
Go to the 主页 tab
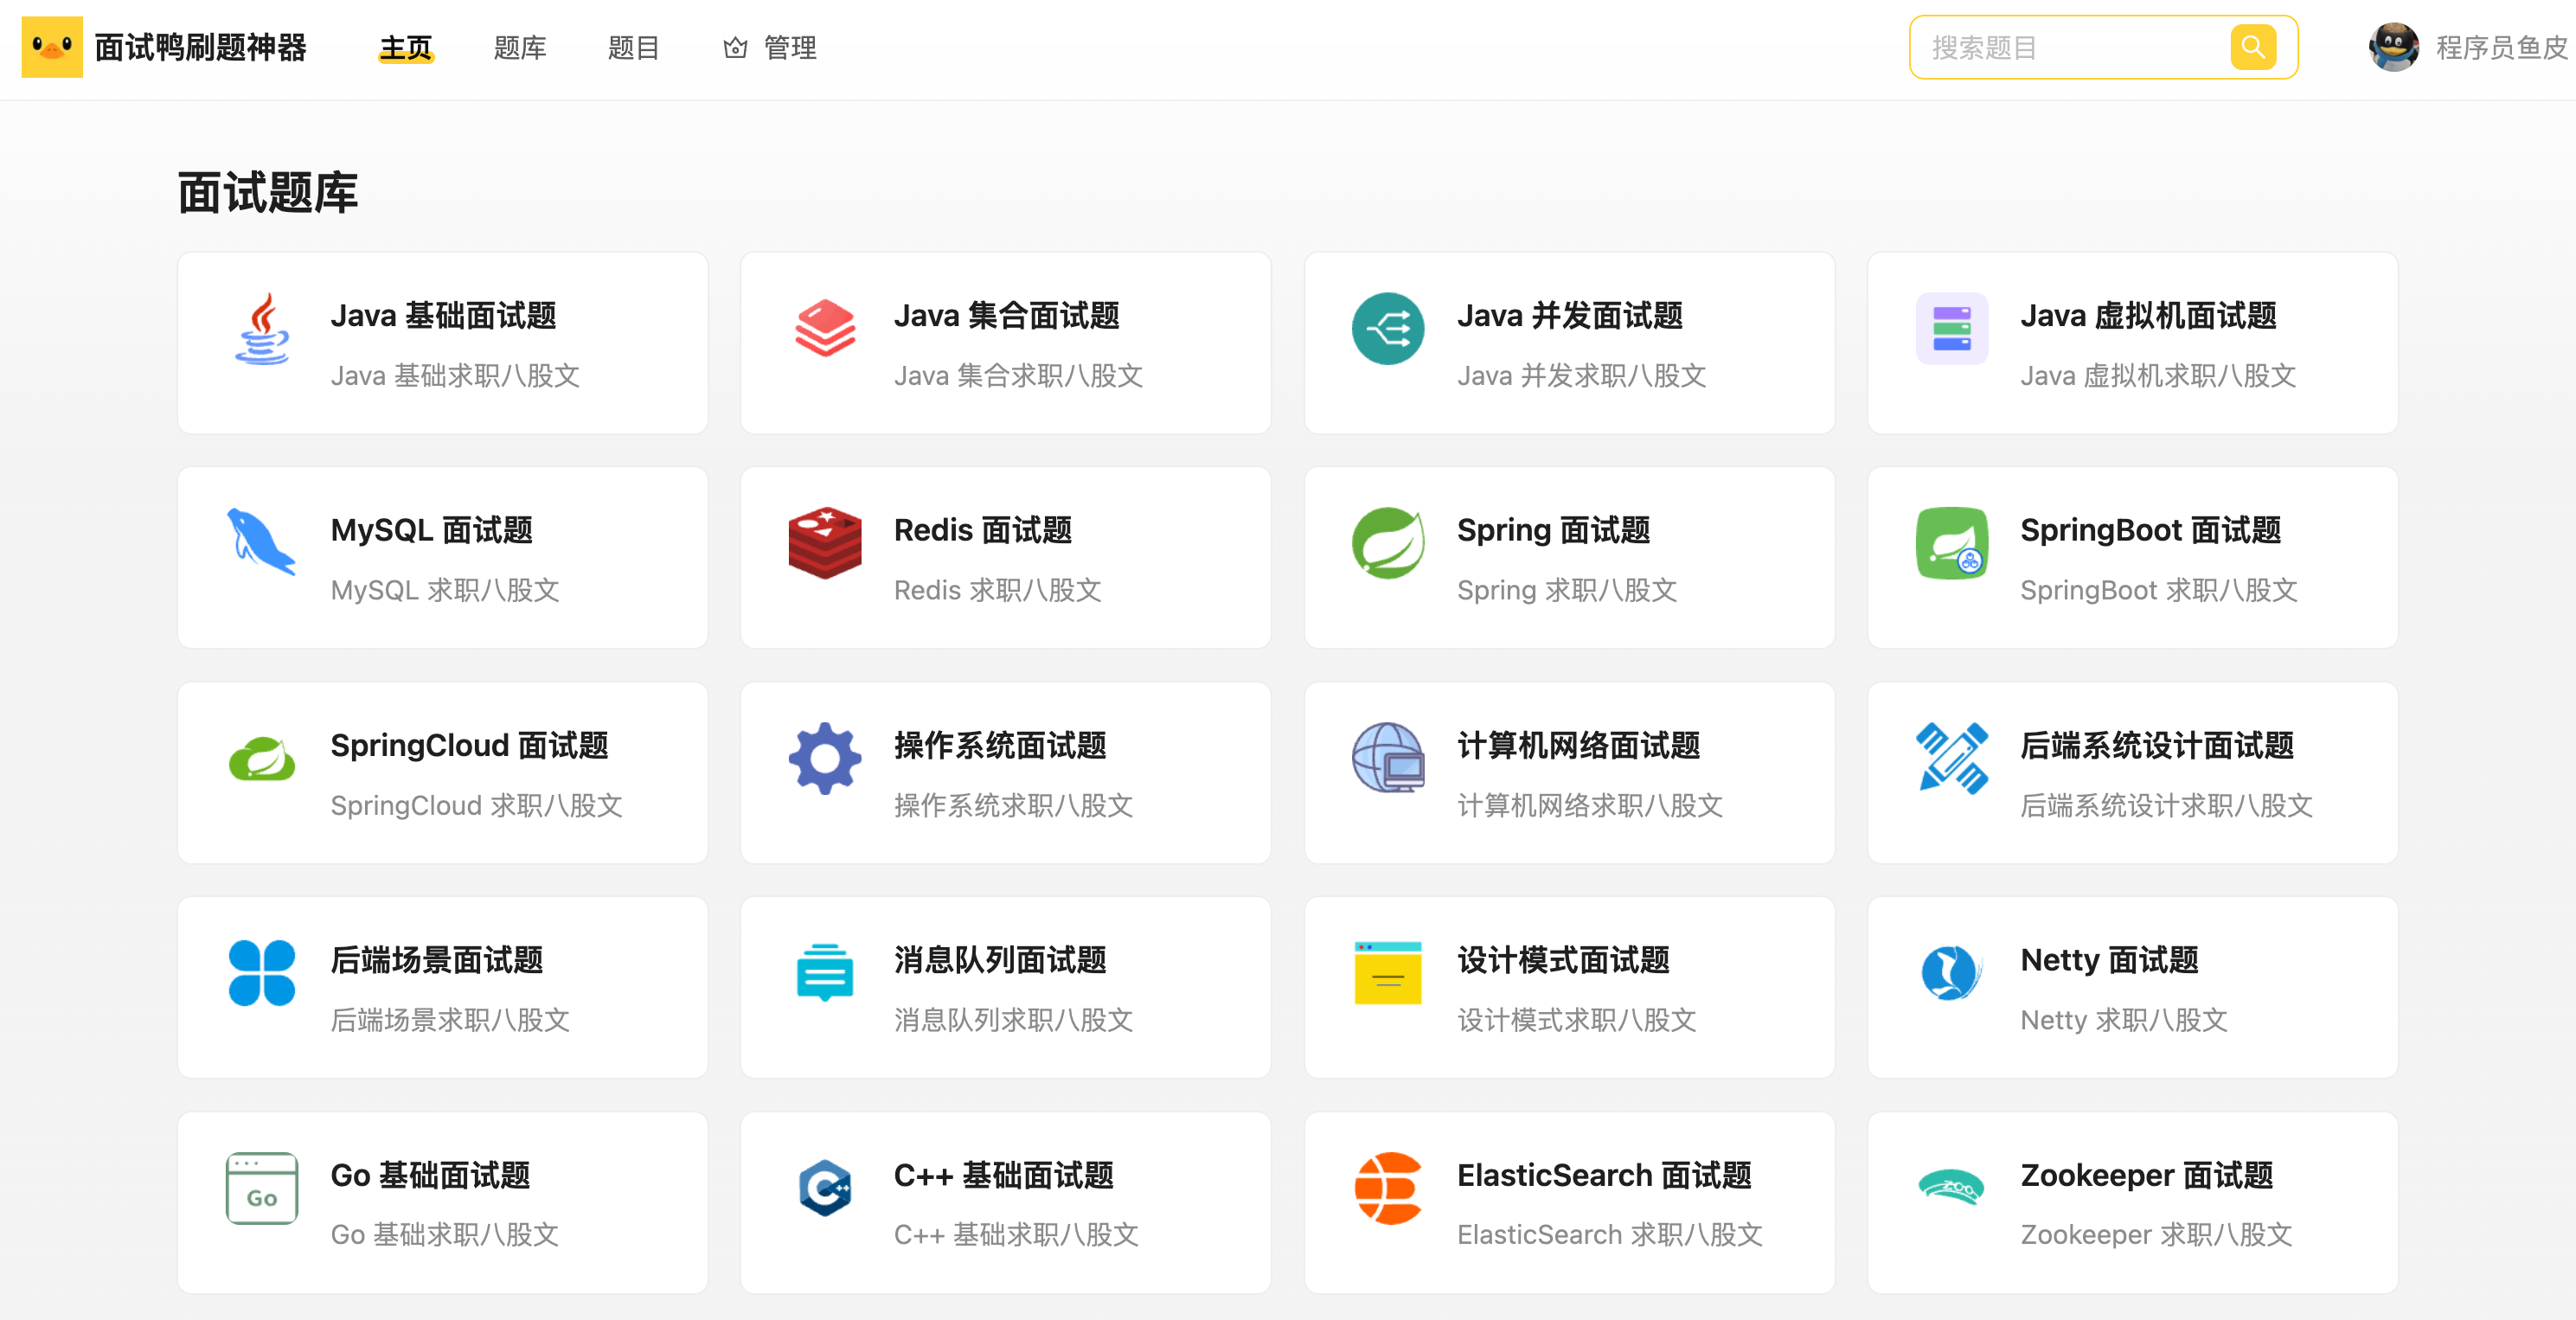[405, 48]
